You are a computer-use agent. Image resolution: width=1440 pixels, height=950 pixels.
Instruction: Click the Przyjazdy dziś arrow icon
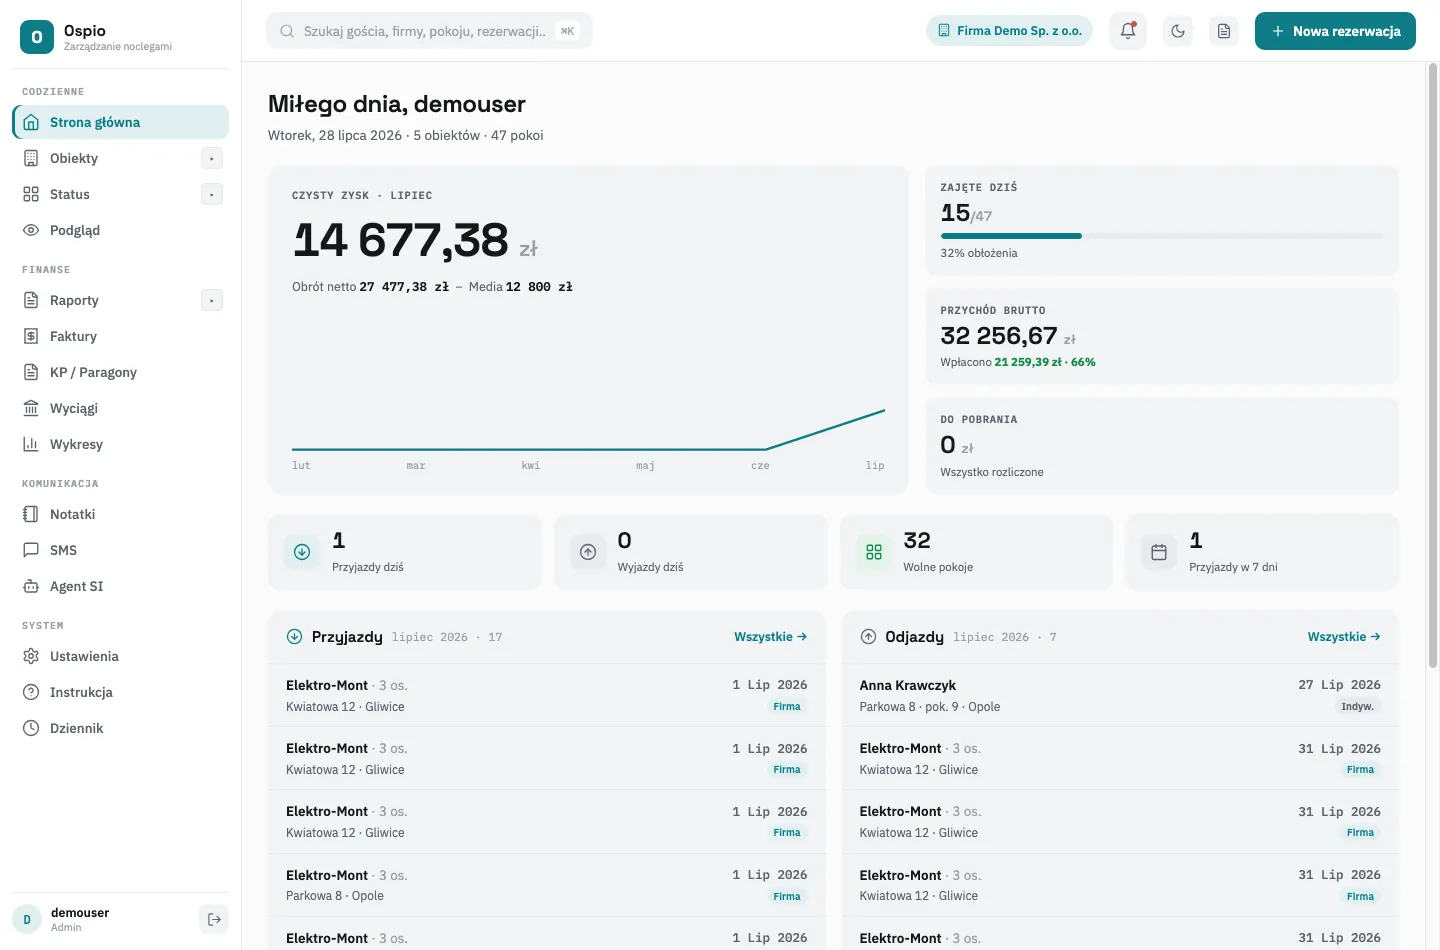pos(302,552)
